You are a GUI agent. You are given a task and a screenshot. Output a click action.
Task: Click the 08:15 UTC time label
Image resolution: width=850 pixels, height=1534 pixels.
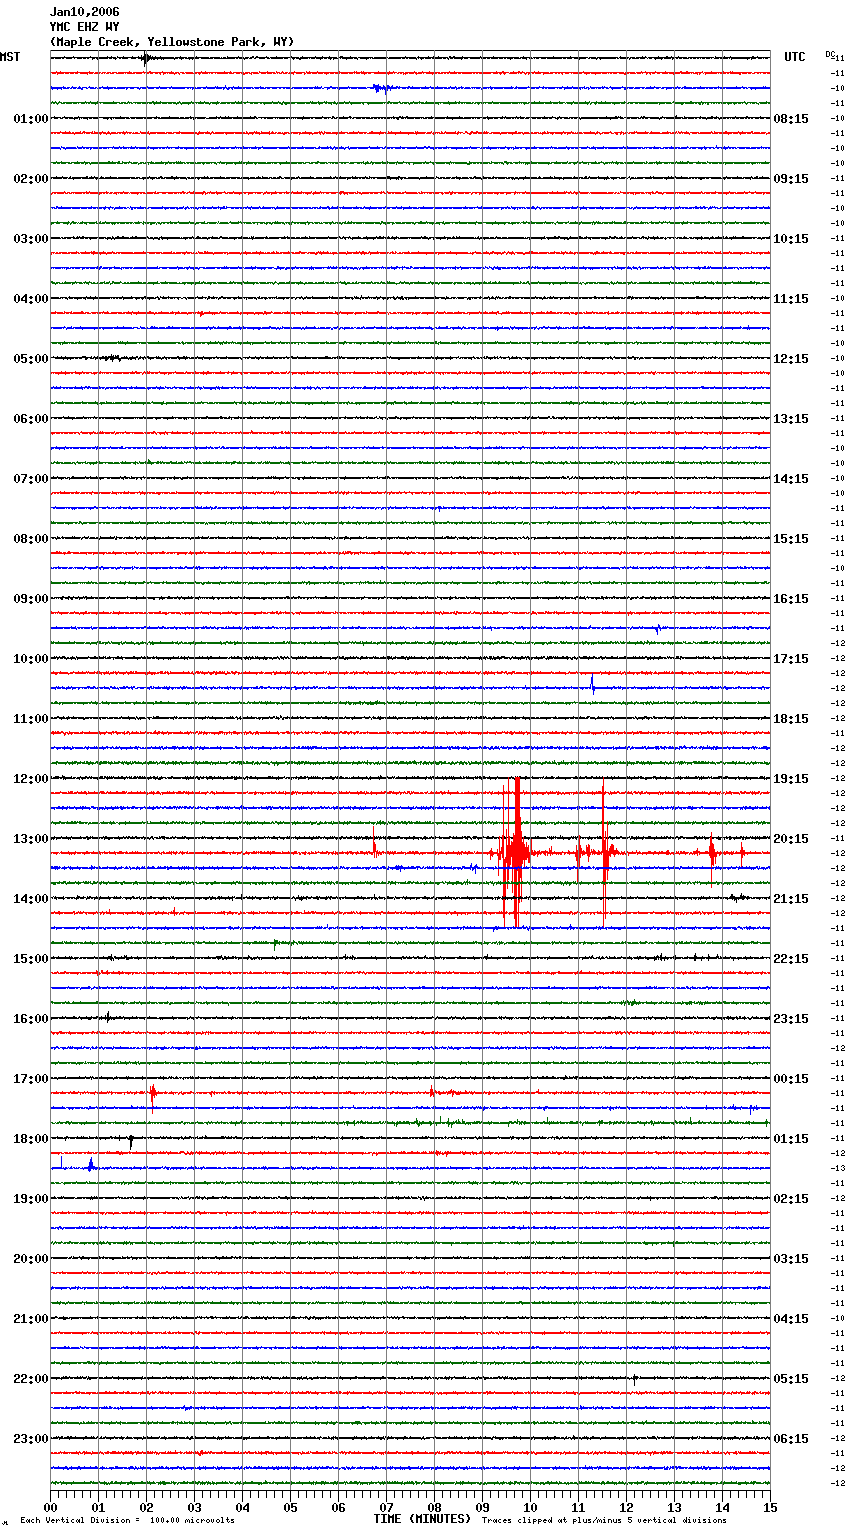(x=791, y=119)
